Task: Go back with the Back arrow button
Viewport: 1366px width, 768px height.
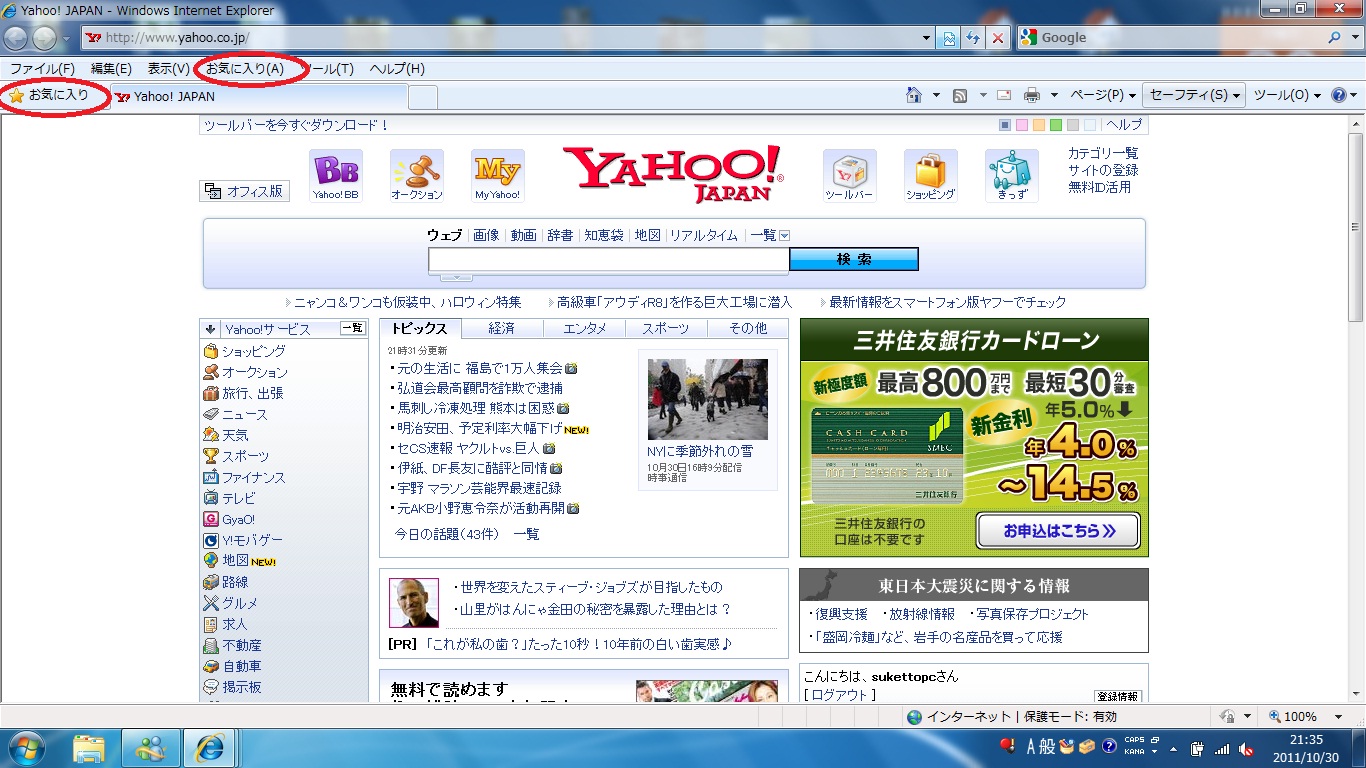Action: tap(16, 38)
